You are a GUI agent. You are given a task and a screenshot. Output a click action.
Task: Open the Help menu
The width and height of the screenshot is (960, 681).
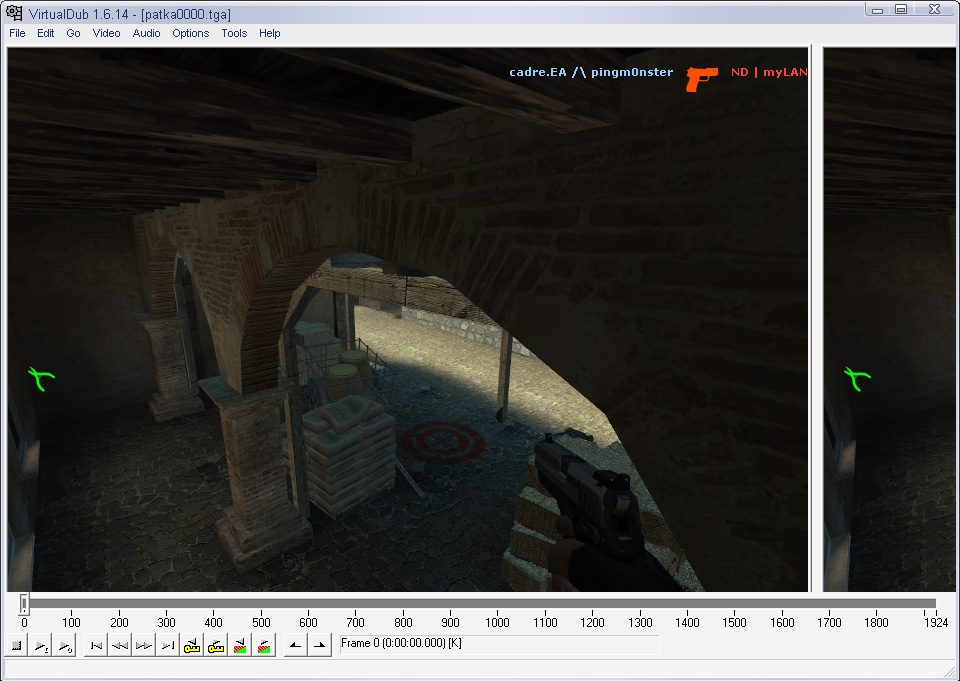(x=269, y=33)
